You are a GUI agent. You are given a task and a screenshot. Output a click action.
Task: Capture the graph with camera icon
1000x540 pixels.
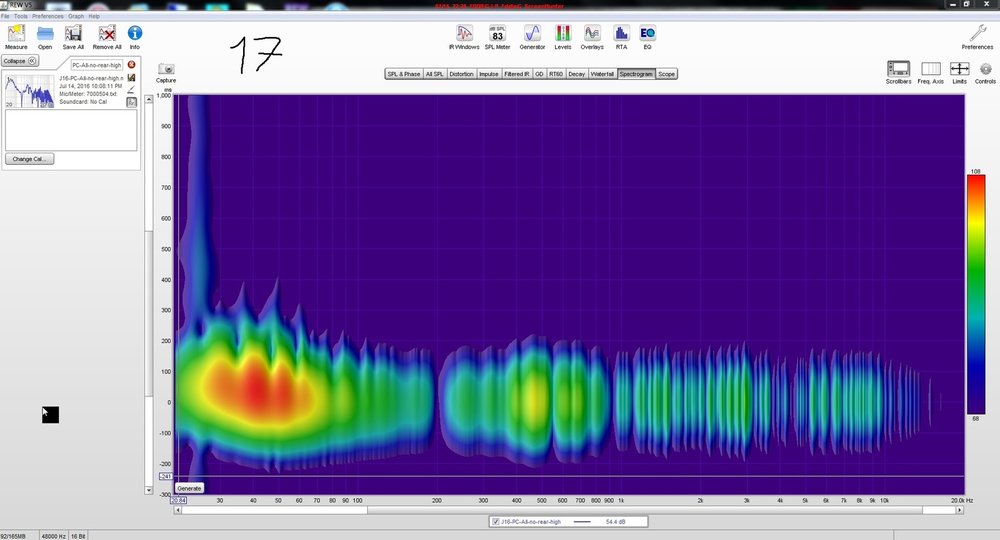(166, 72)
